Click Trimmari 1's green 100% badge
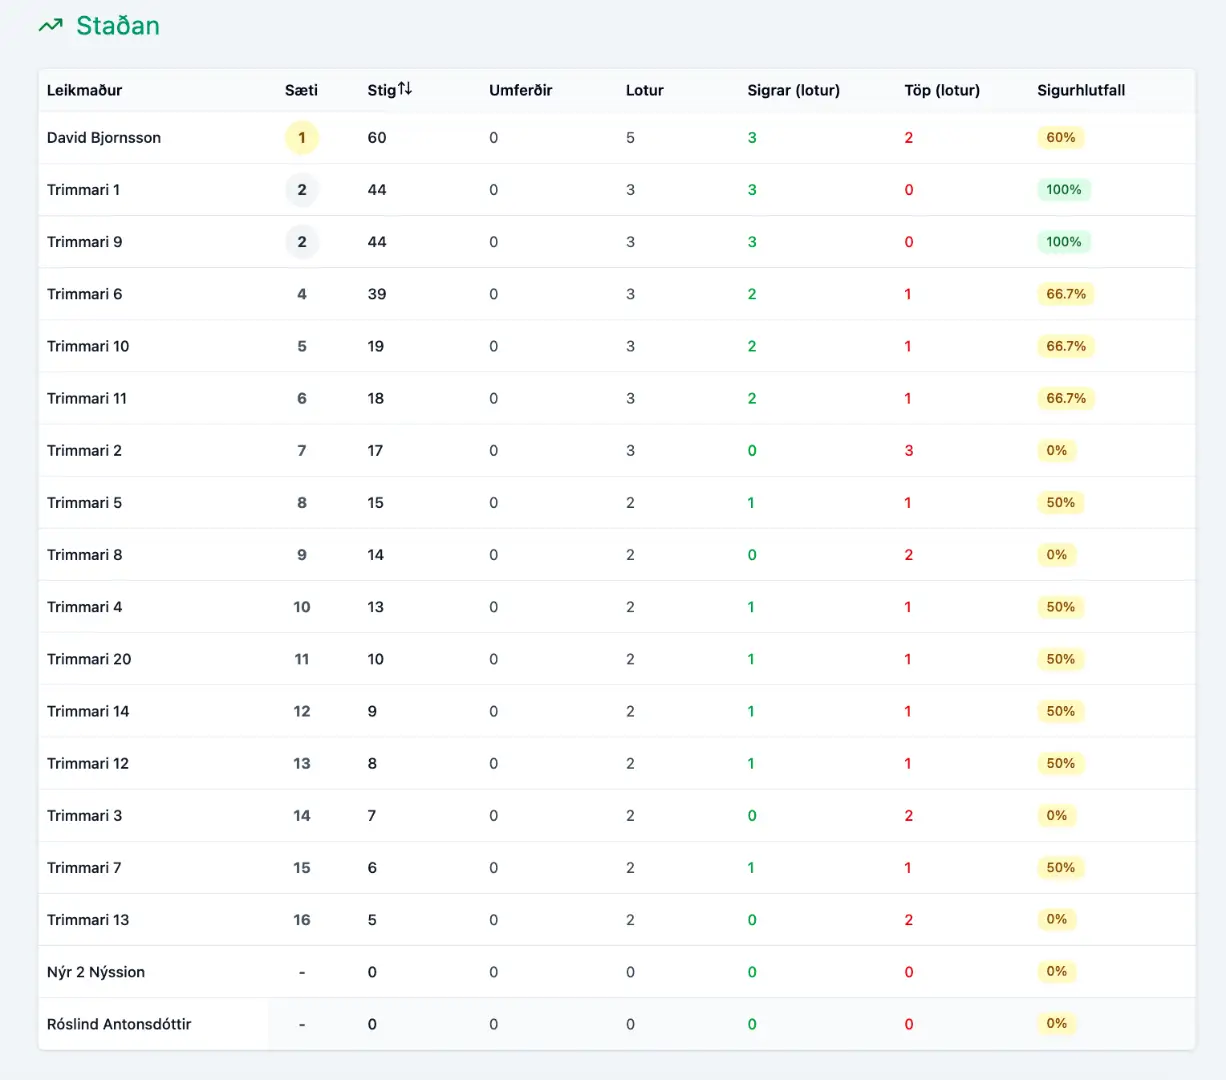Image resolution: width=1226 pixels, height=1080 pixels. 1063,190
